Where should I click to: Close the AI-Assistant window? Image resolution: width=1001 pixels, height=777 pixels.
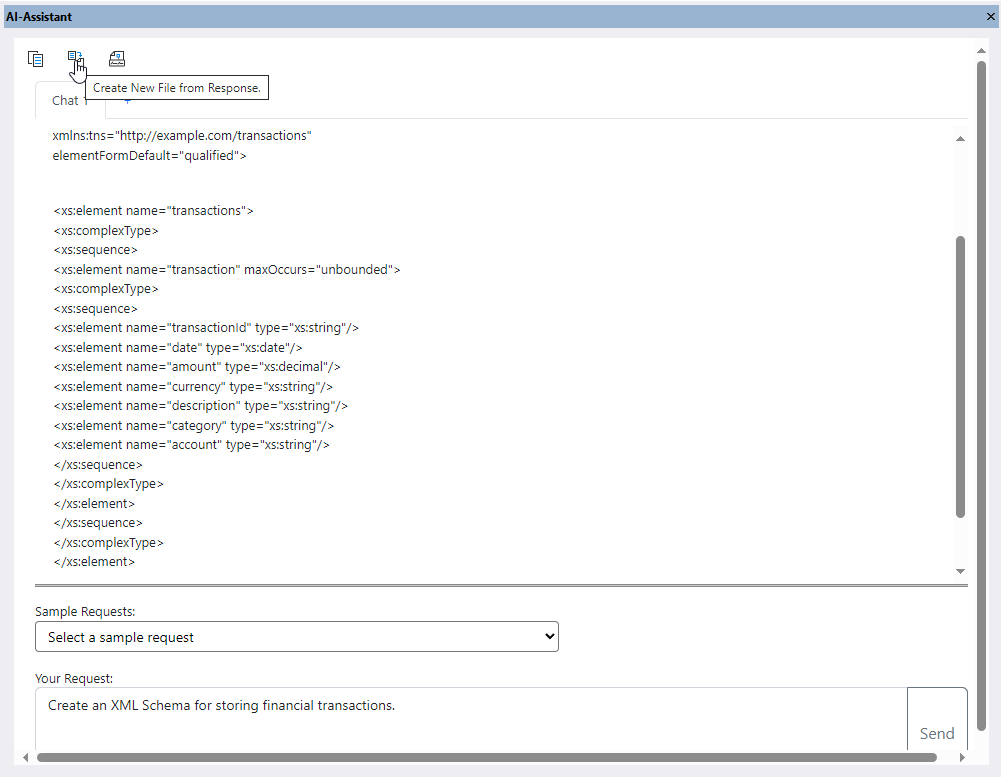[989, 16]
